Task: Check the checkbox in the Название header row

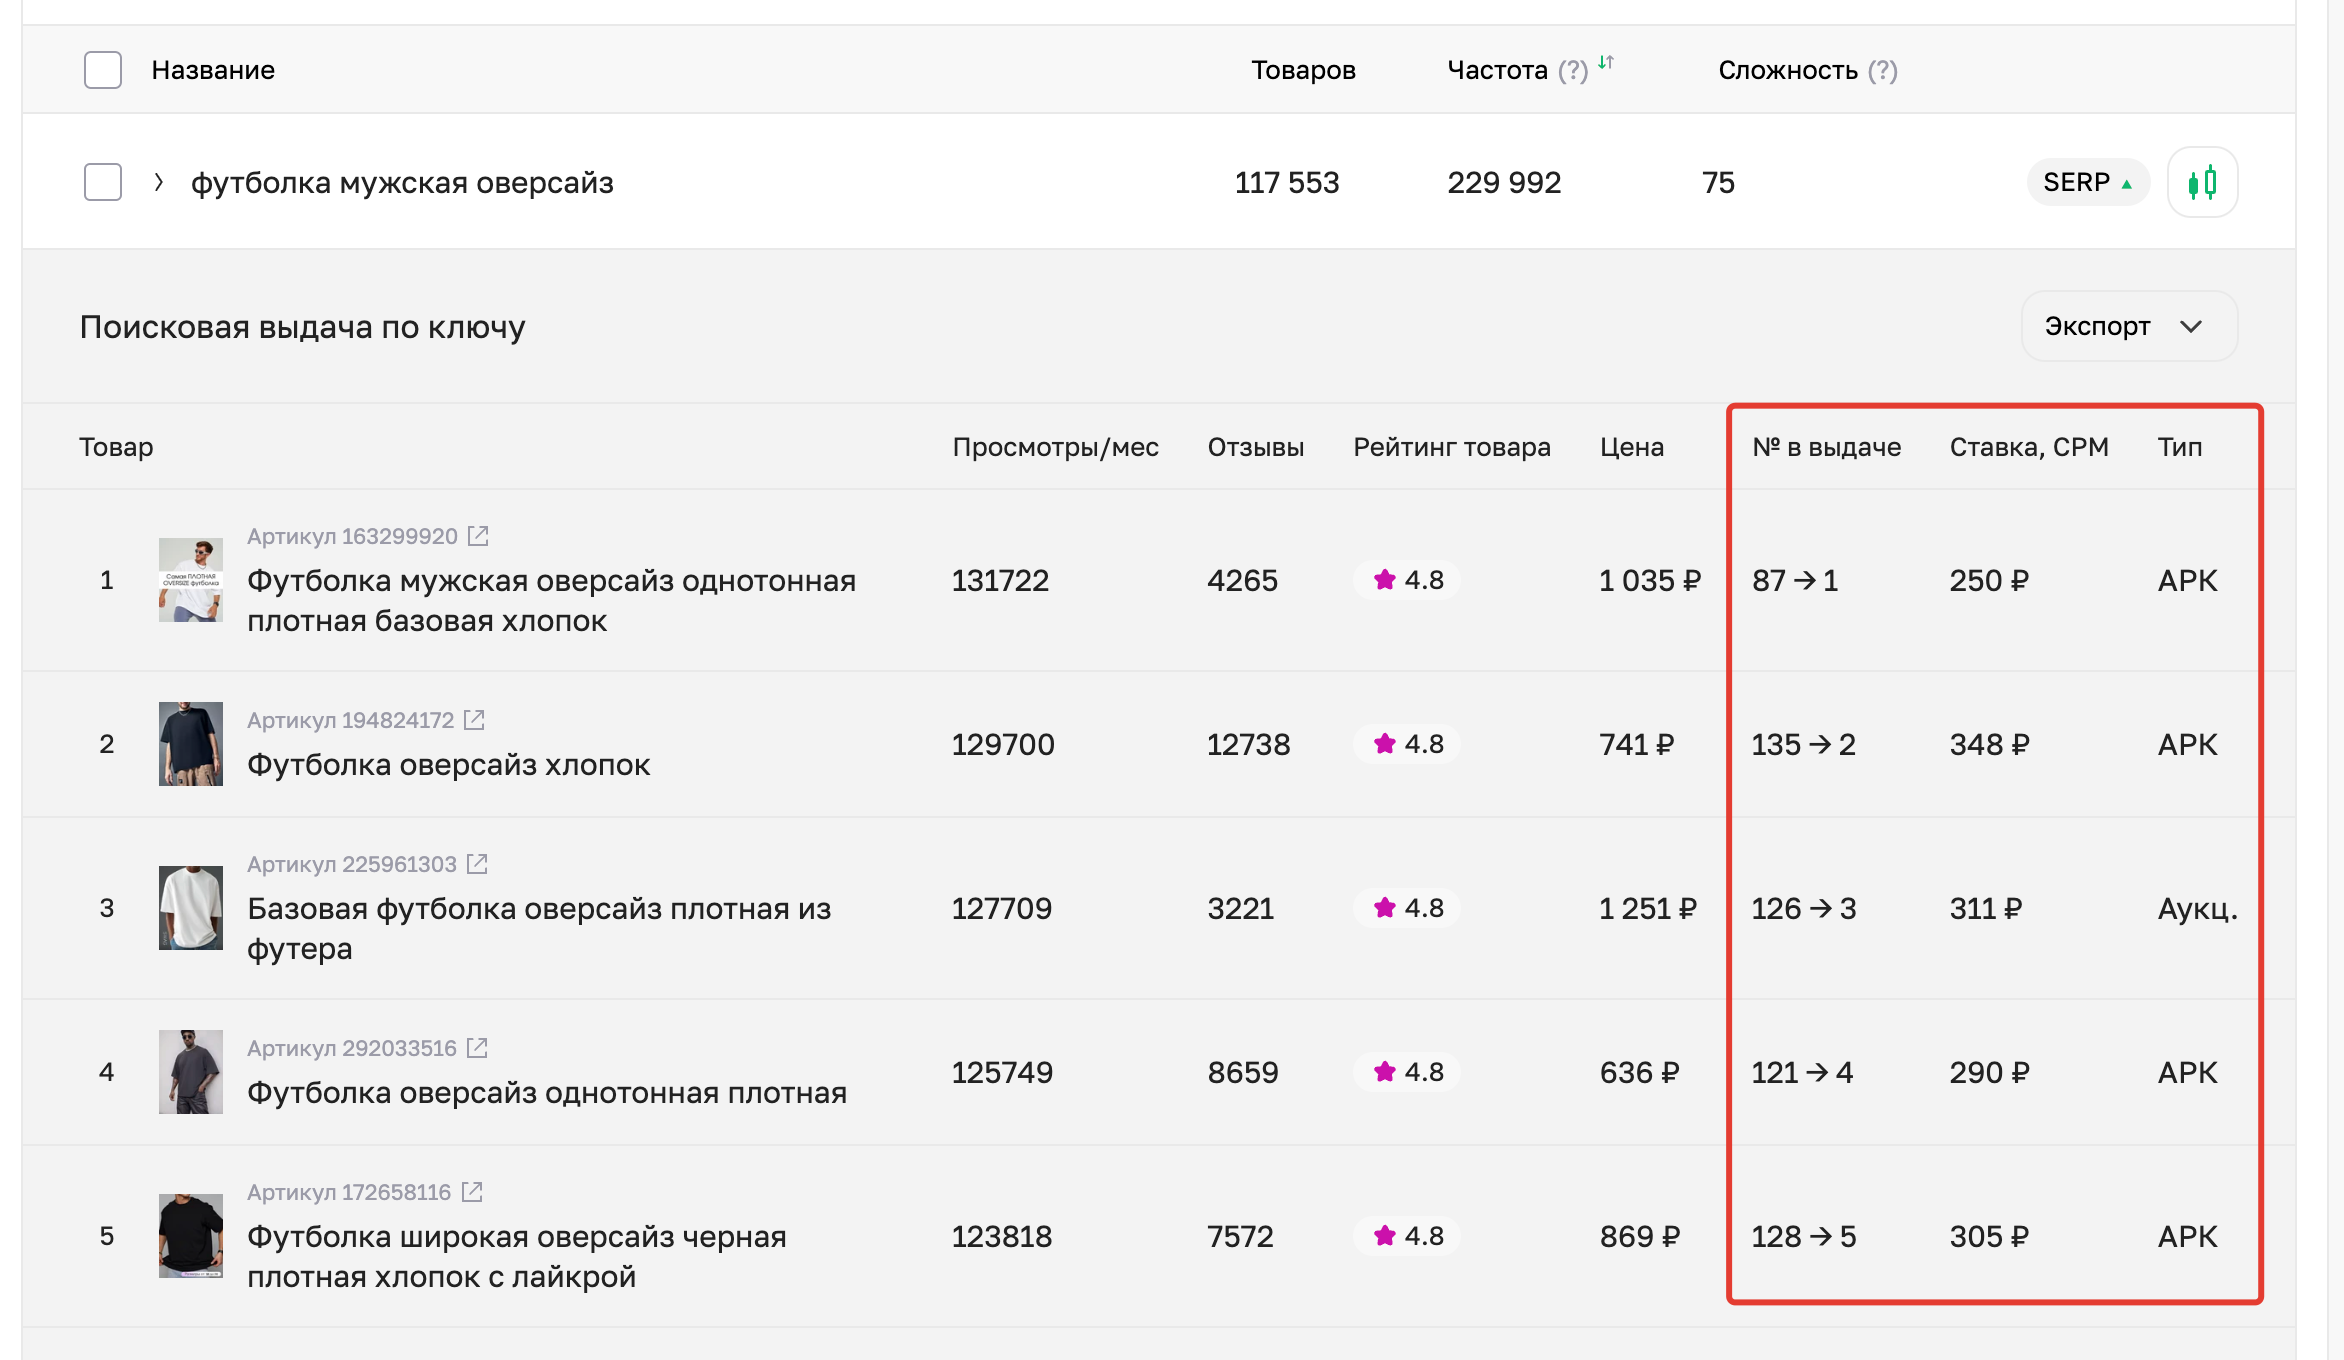Action: [103, 70]
